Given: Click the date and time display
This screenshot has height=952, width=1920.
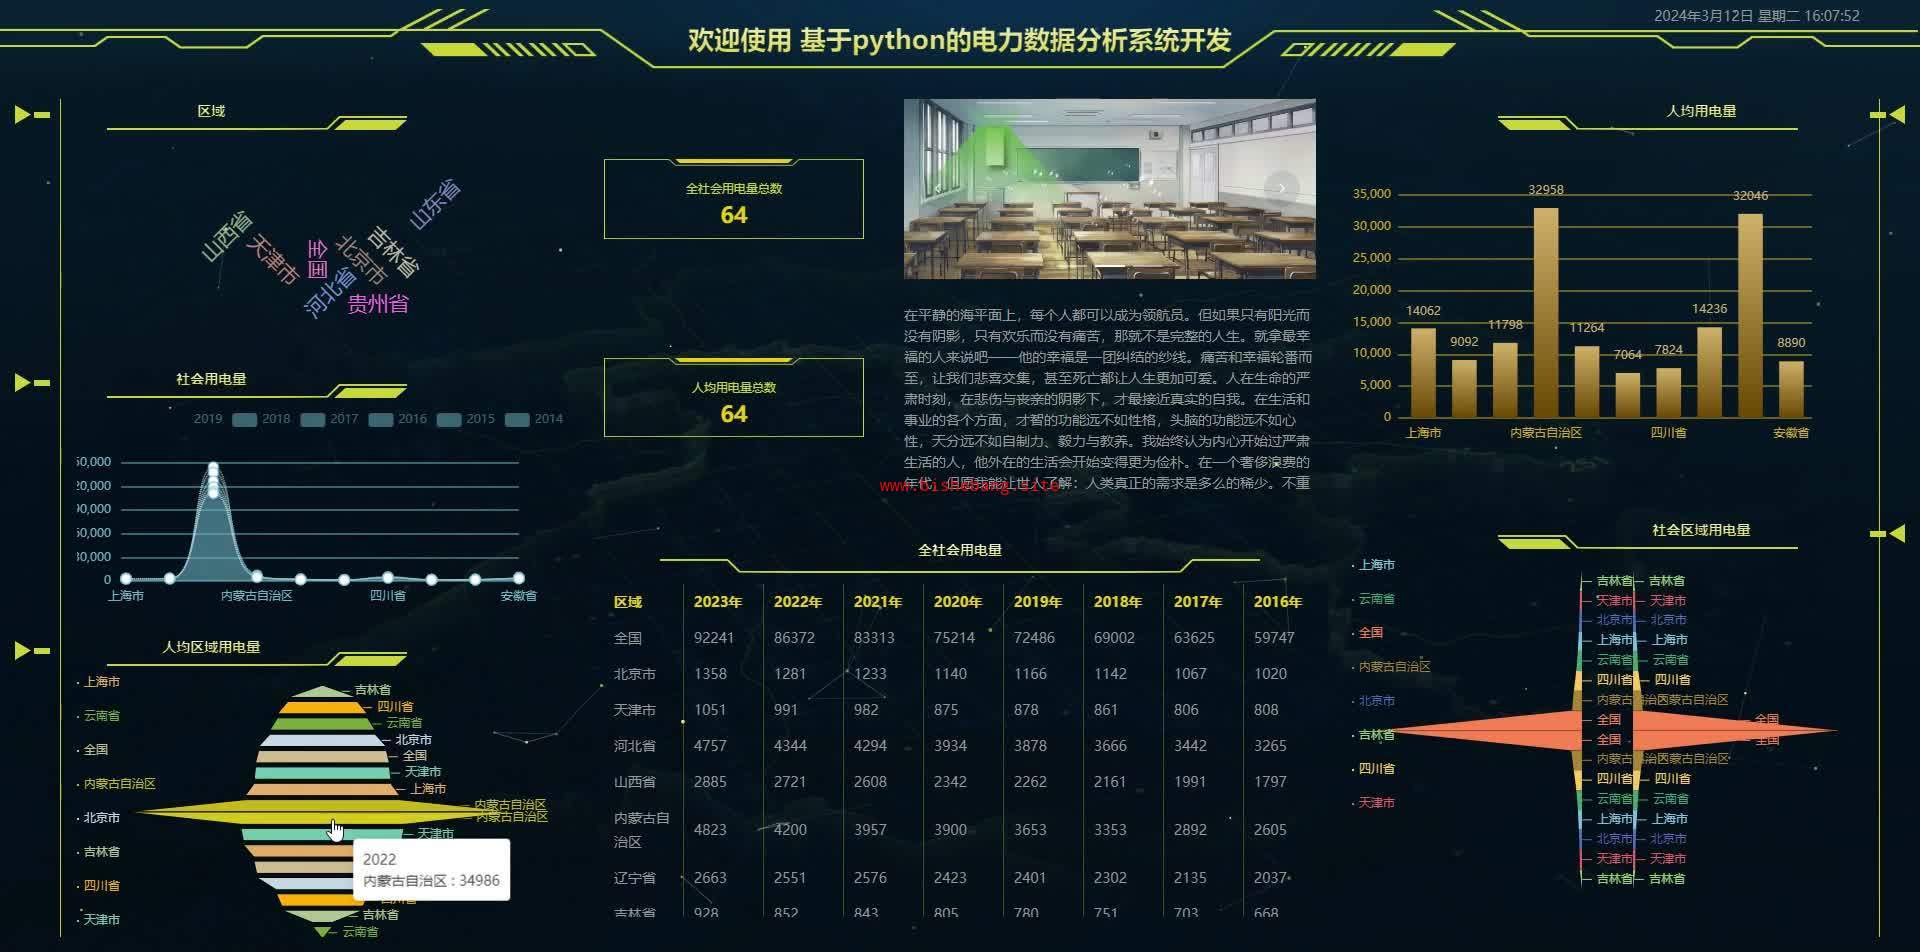Looking at the screenshot, I should (x=1757, y=16).
